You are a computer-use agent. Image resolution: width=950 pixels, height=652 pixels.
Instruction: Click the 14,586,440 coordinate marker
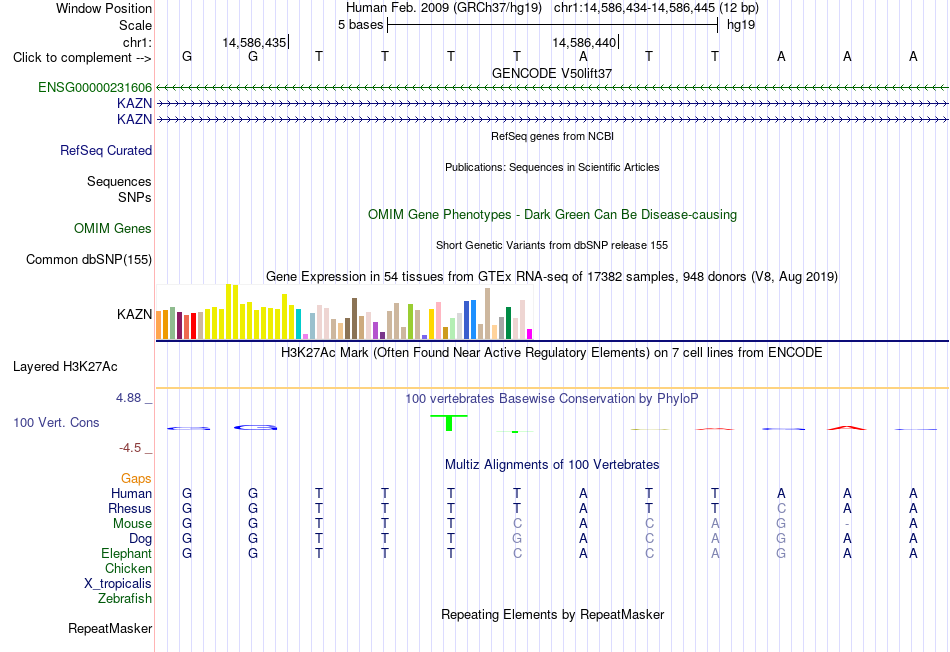(584, 42)
